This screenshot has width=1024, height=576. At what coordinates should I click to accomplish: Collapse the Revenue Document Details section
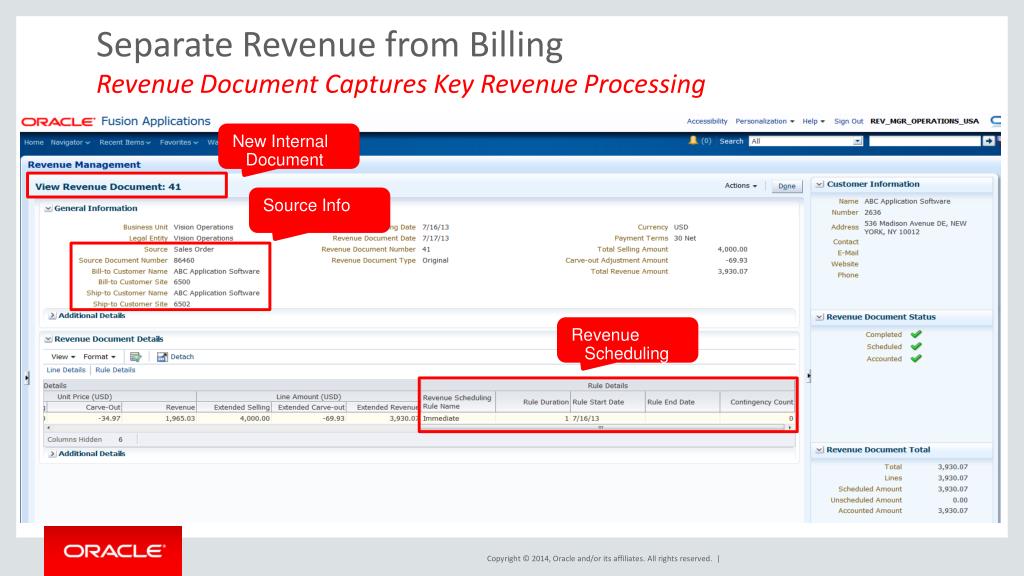[x=48, y=339]
